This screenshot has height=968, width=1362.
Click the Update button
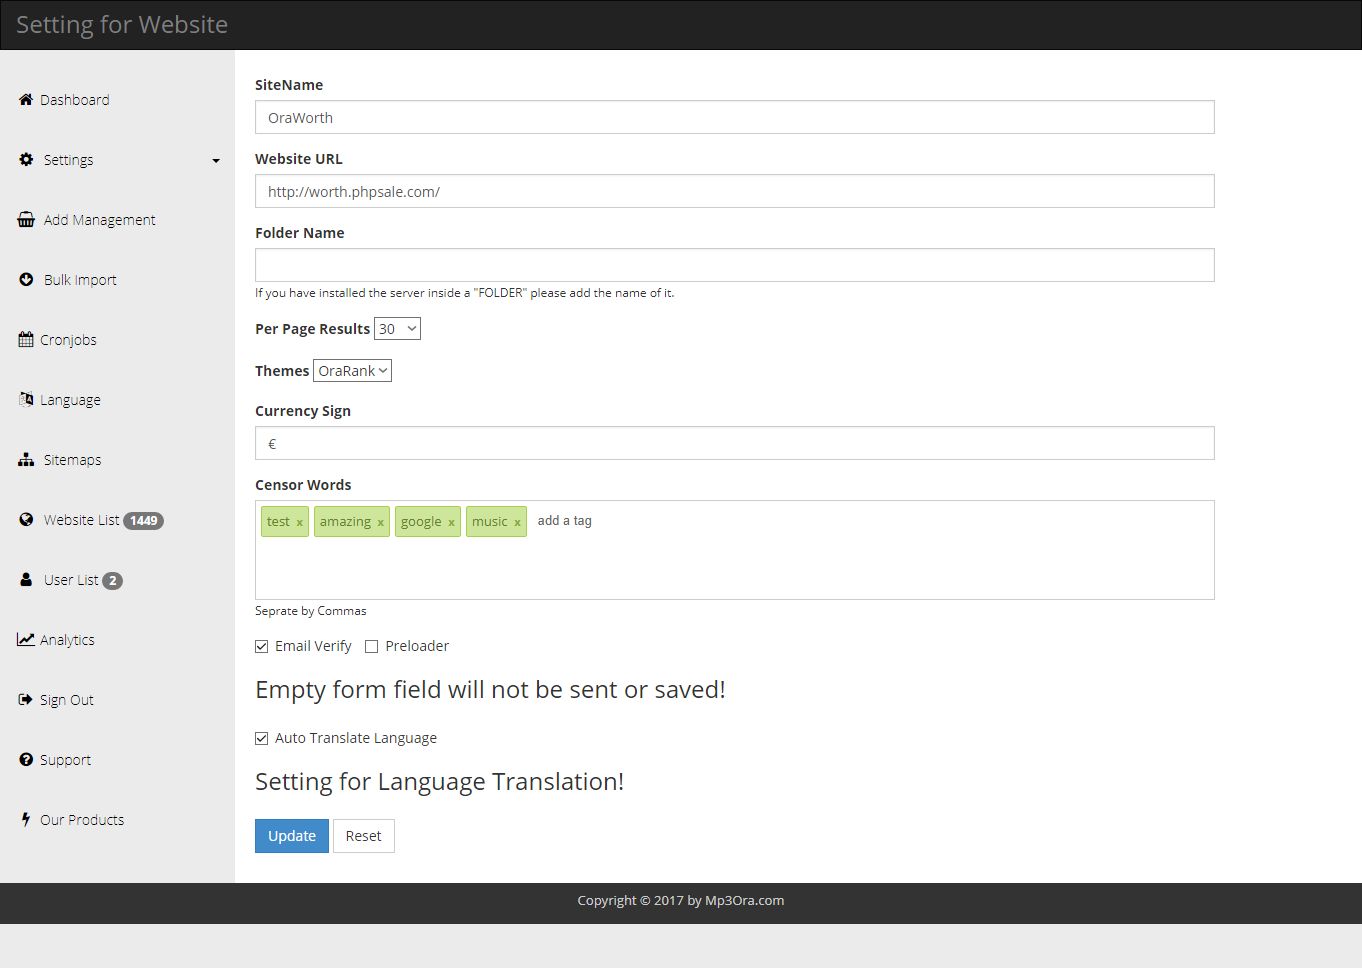(x=292, y=836)
